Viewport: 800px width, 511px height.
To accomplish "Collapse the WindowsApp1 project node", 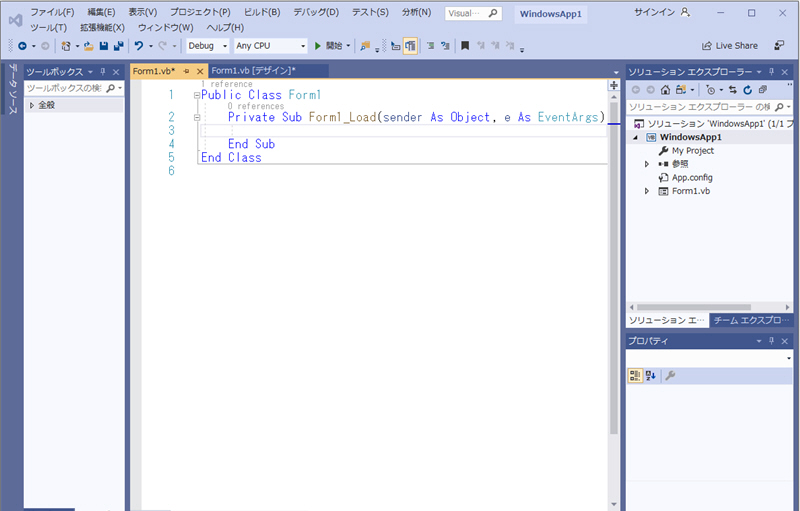I will coord(635,137).
